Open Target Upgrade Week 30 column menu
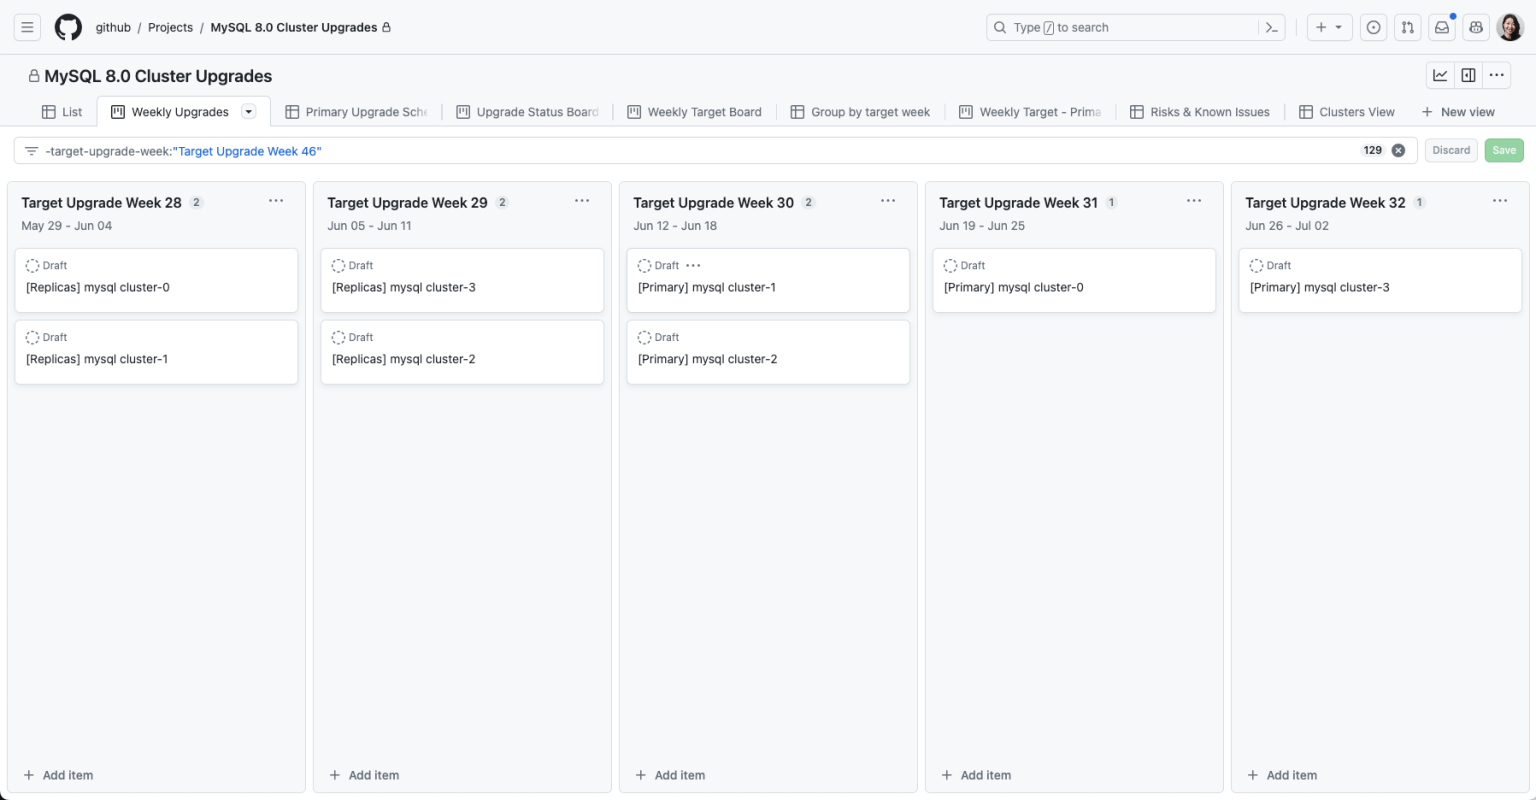Screen dimensions: 1536x800 point(888,201)
